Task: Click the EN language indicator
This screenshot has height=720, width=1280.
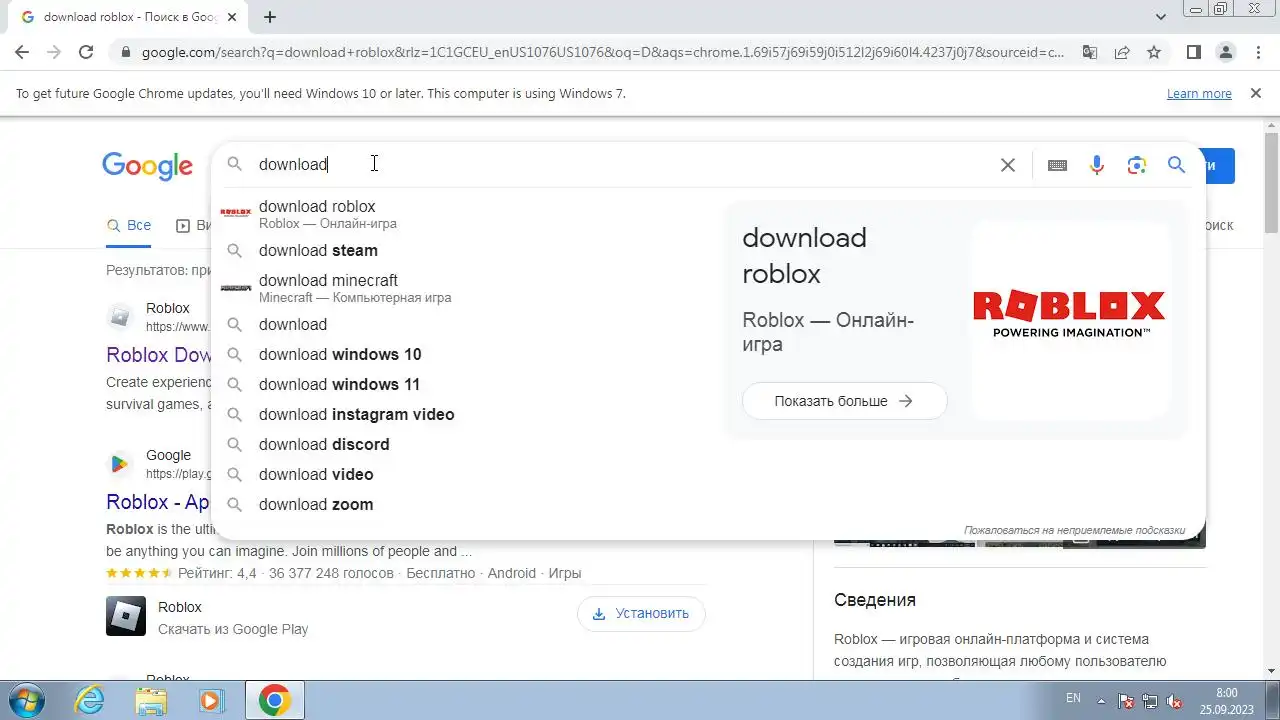Action: [x=1073, y=699]
